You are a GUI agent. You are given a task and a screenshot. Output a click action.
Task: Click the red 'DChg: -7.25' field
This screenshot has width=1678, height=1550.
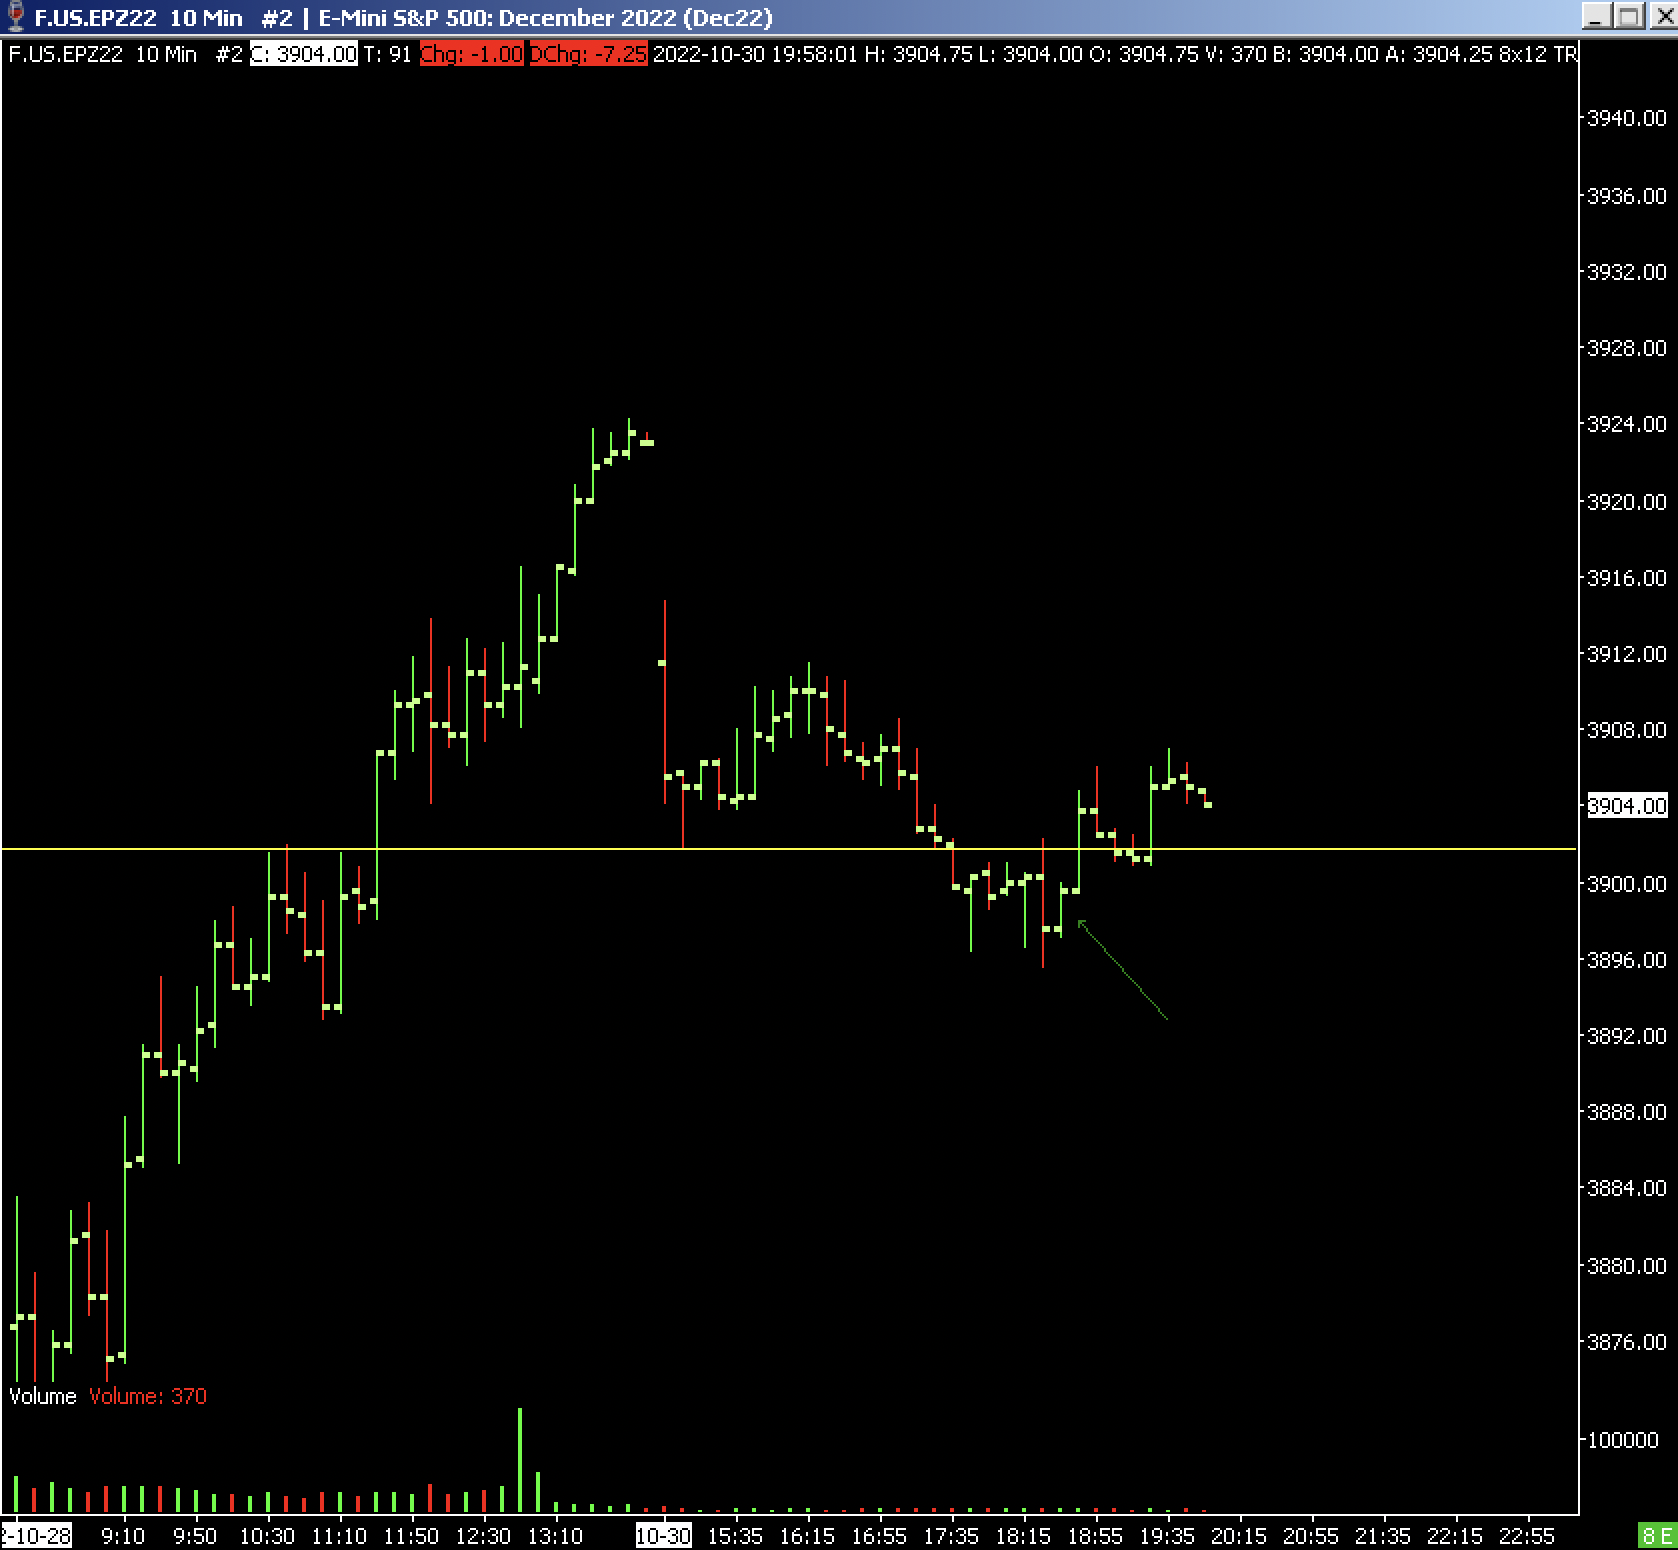click(x=588, y=54)
